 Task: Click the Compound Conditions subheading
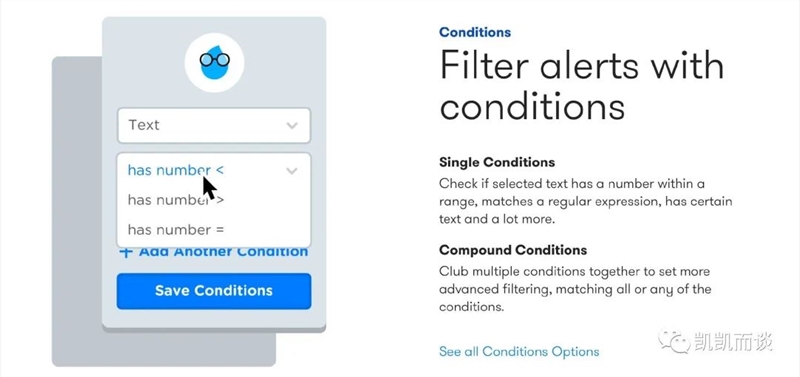[x=513, y=250]
